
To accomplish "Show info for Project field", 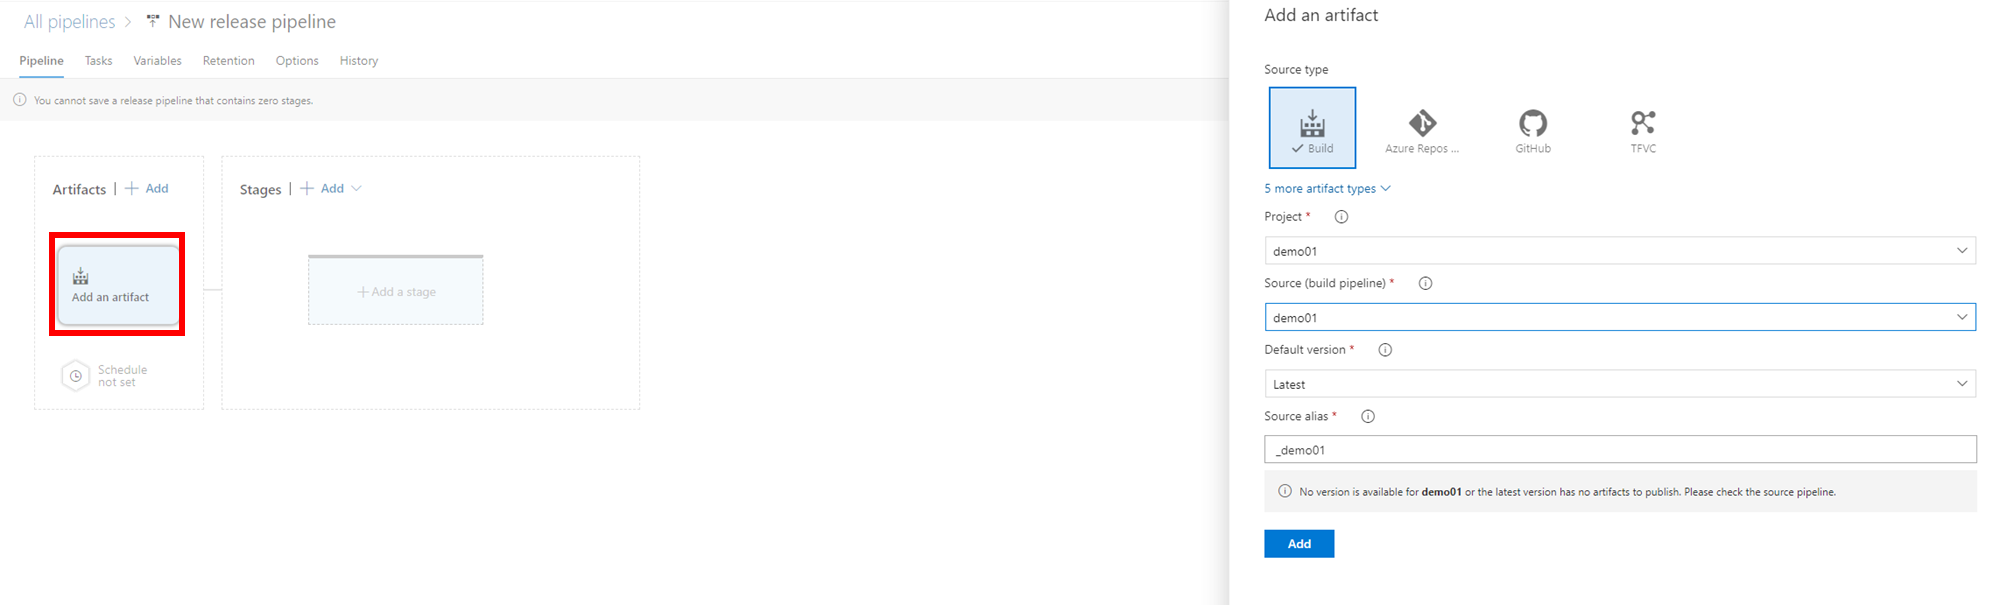I will point(1341,217).
